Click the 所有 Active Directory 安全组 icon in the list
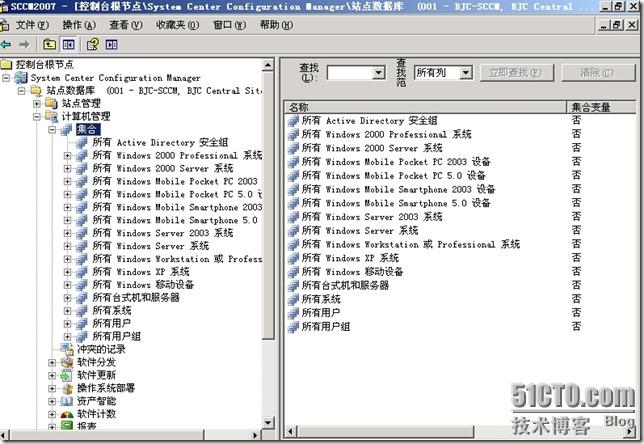 tap(293, 120)
